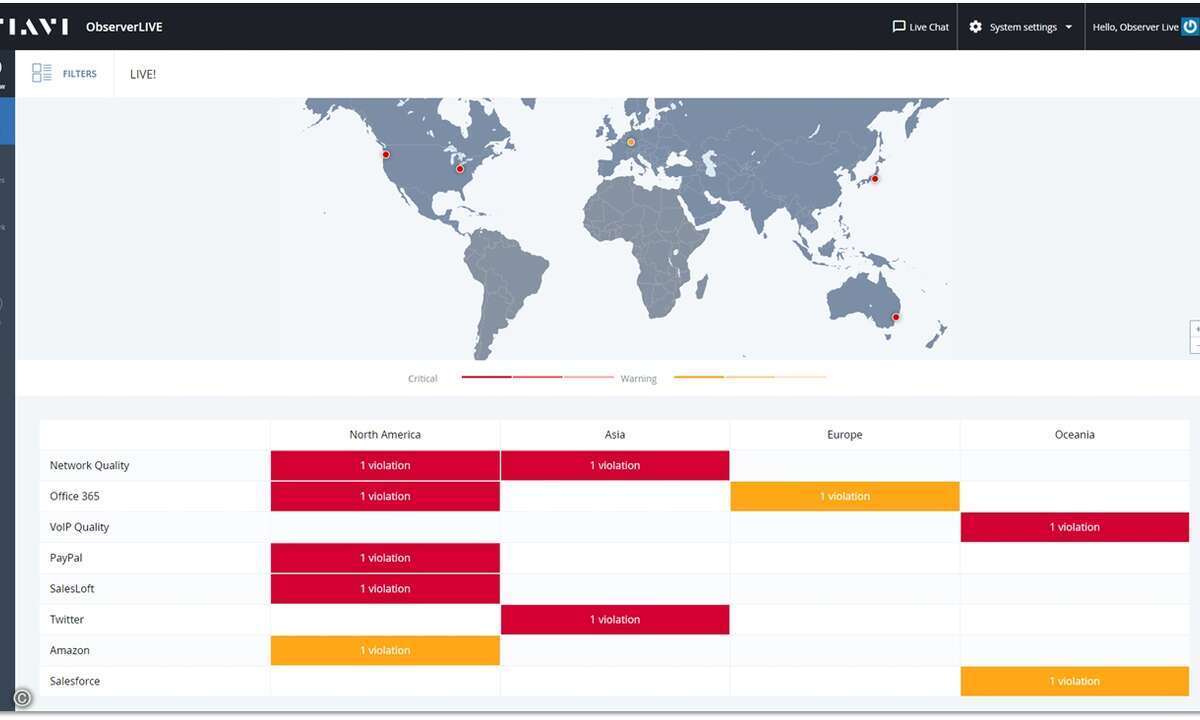Select the Network Quality row label
Screen dimensions: 1200x720
(x=90, y=466)
